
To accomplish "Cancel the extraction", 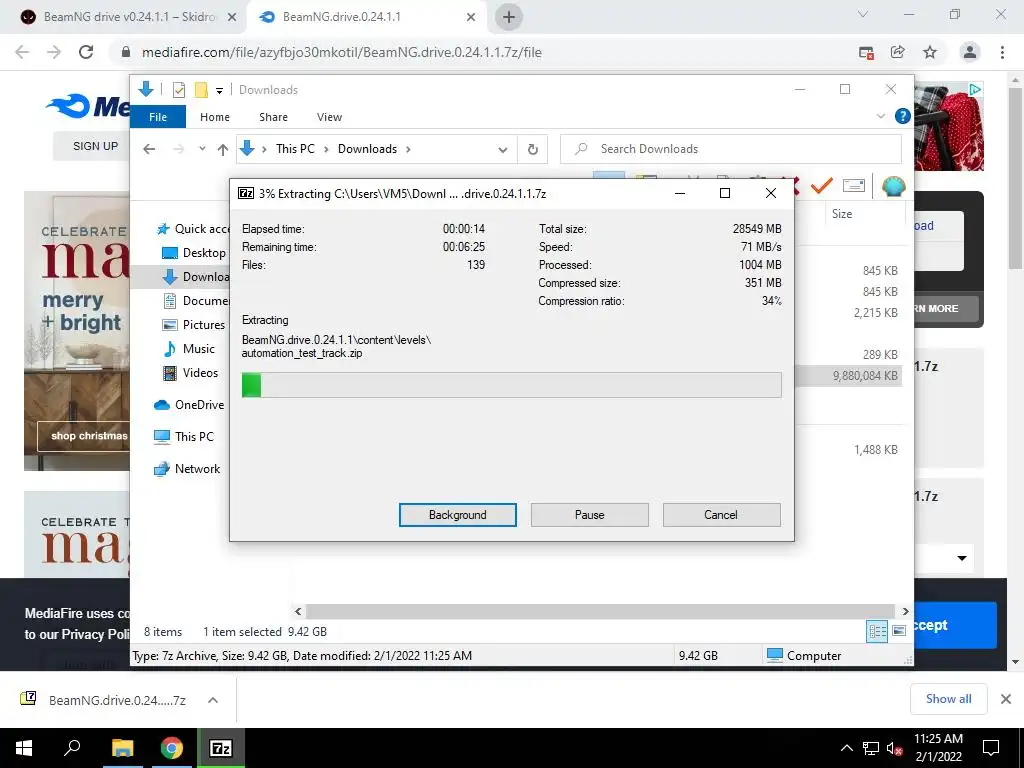I will pos(721,515).
